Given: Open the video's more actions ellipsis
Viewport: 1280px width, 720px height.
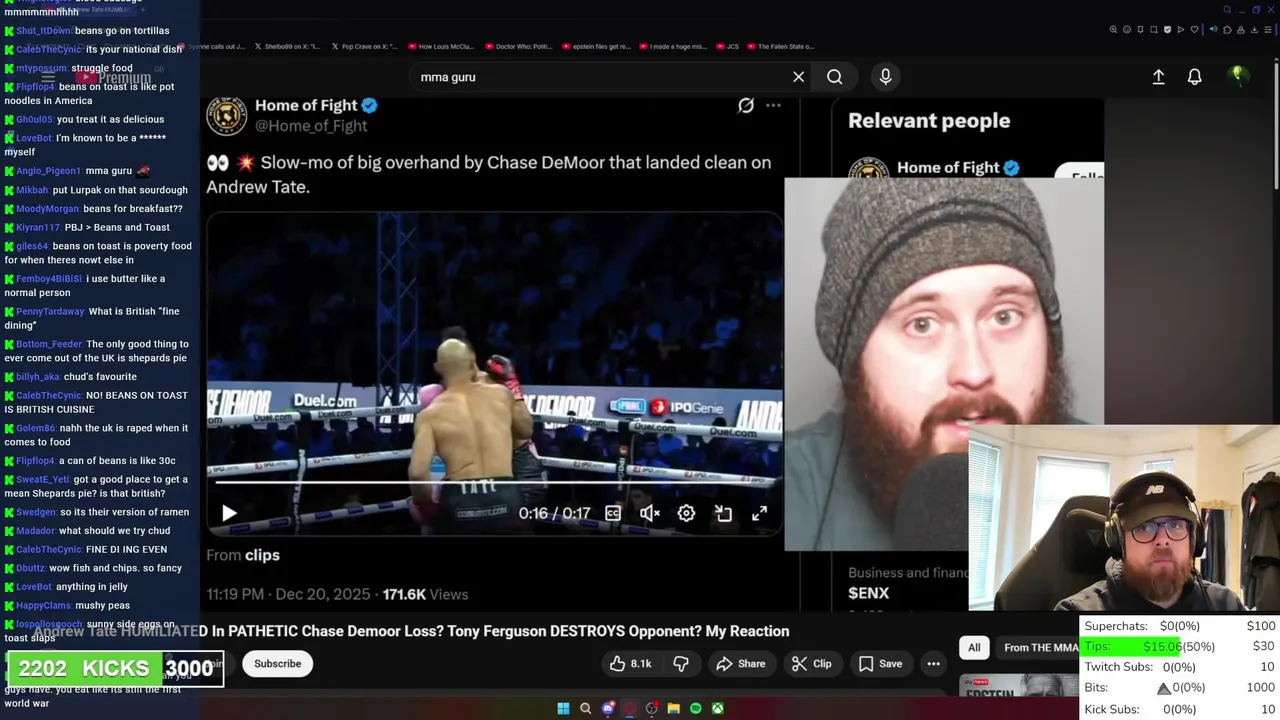Looking at the screenshot, I should tap(933, 663).
